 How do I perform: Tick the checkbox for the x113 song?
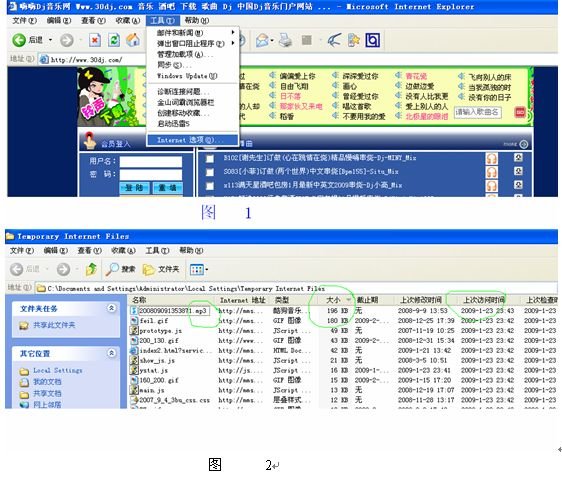(x=210, y=186)
